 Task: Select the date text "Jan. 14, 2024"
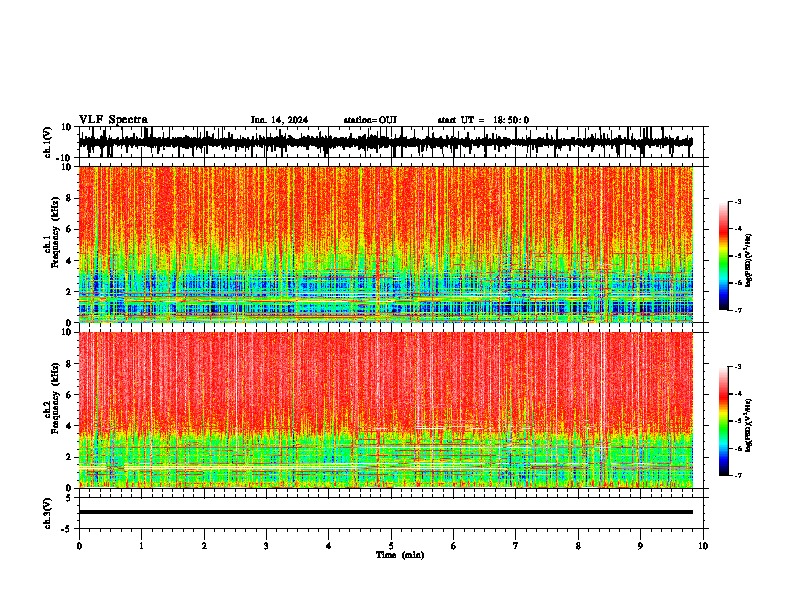[x=279, y=120]
